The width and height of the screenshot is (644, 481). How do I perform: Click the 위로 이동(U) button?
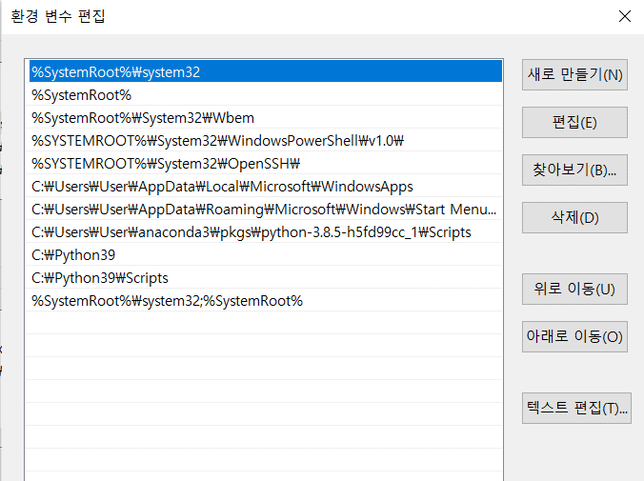575,289
